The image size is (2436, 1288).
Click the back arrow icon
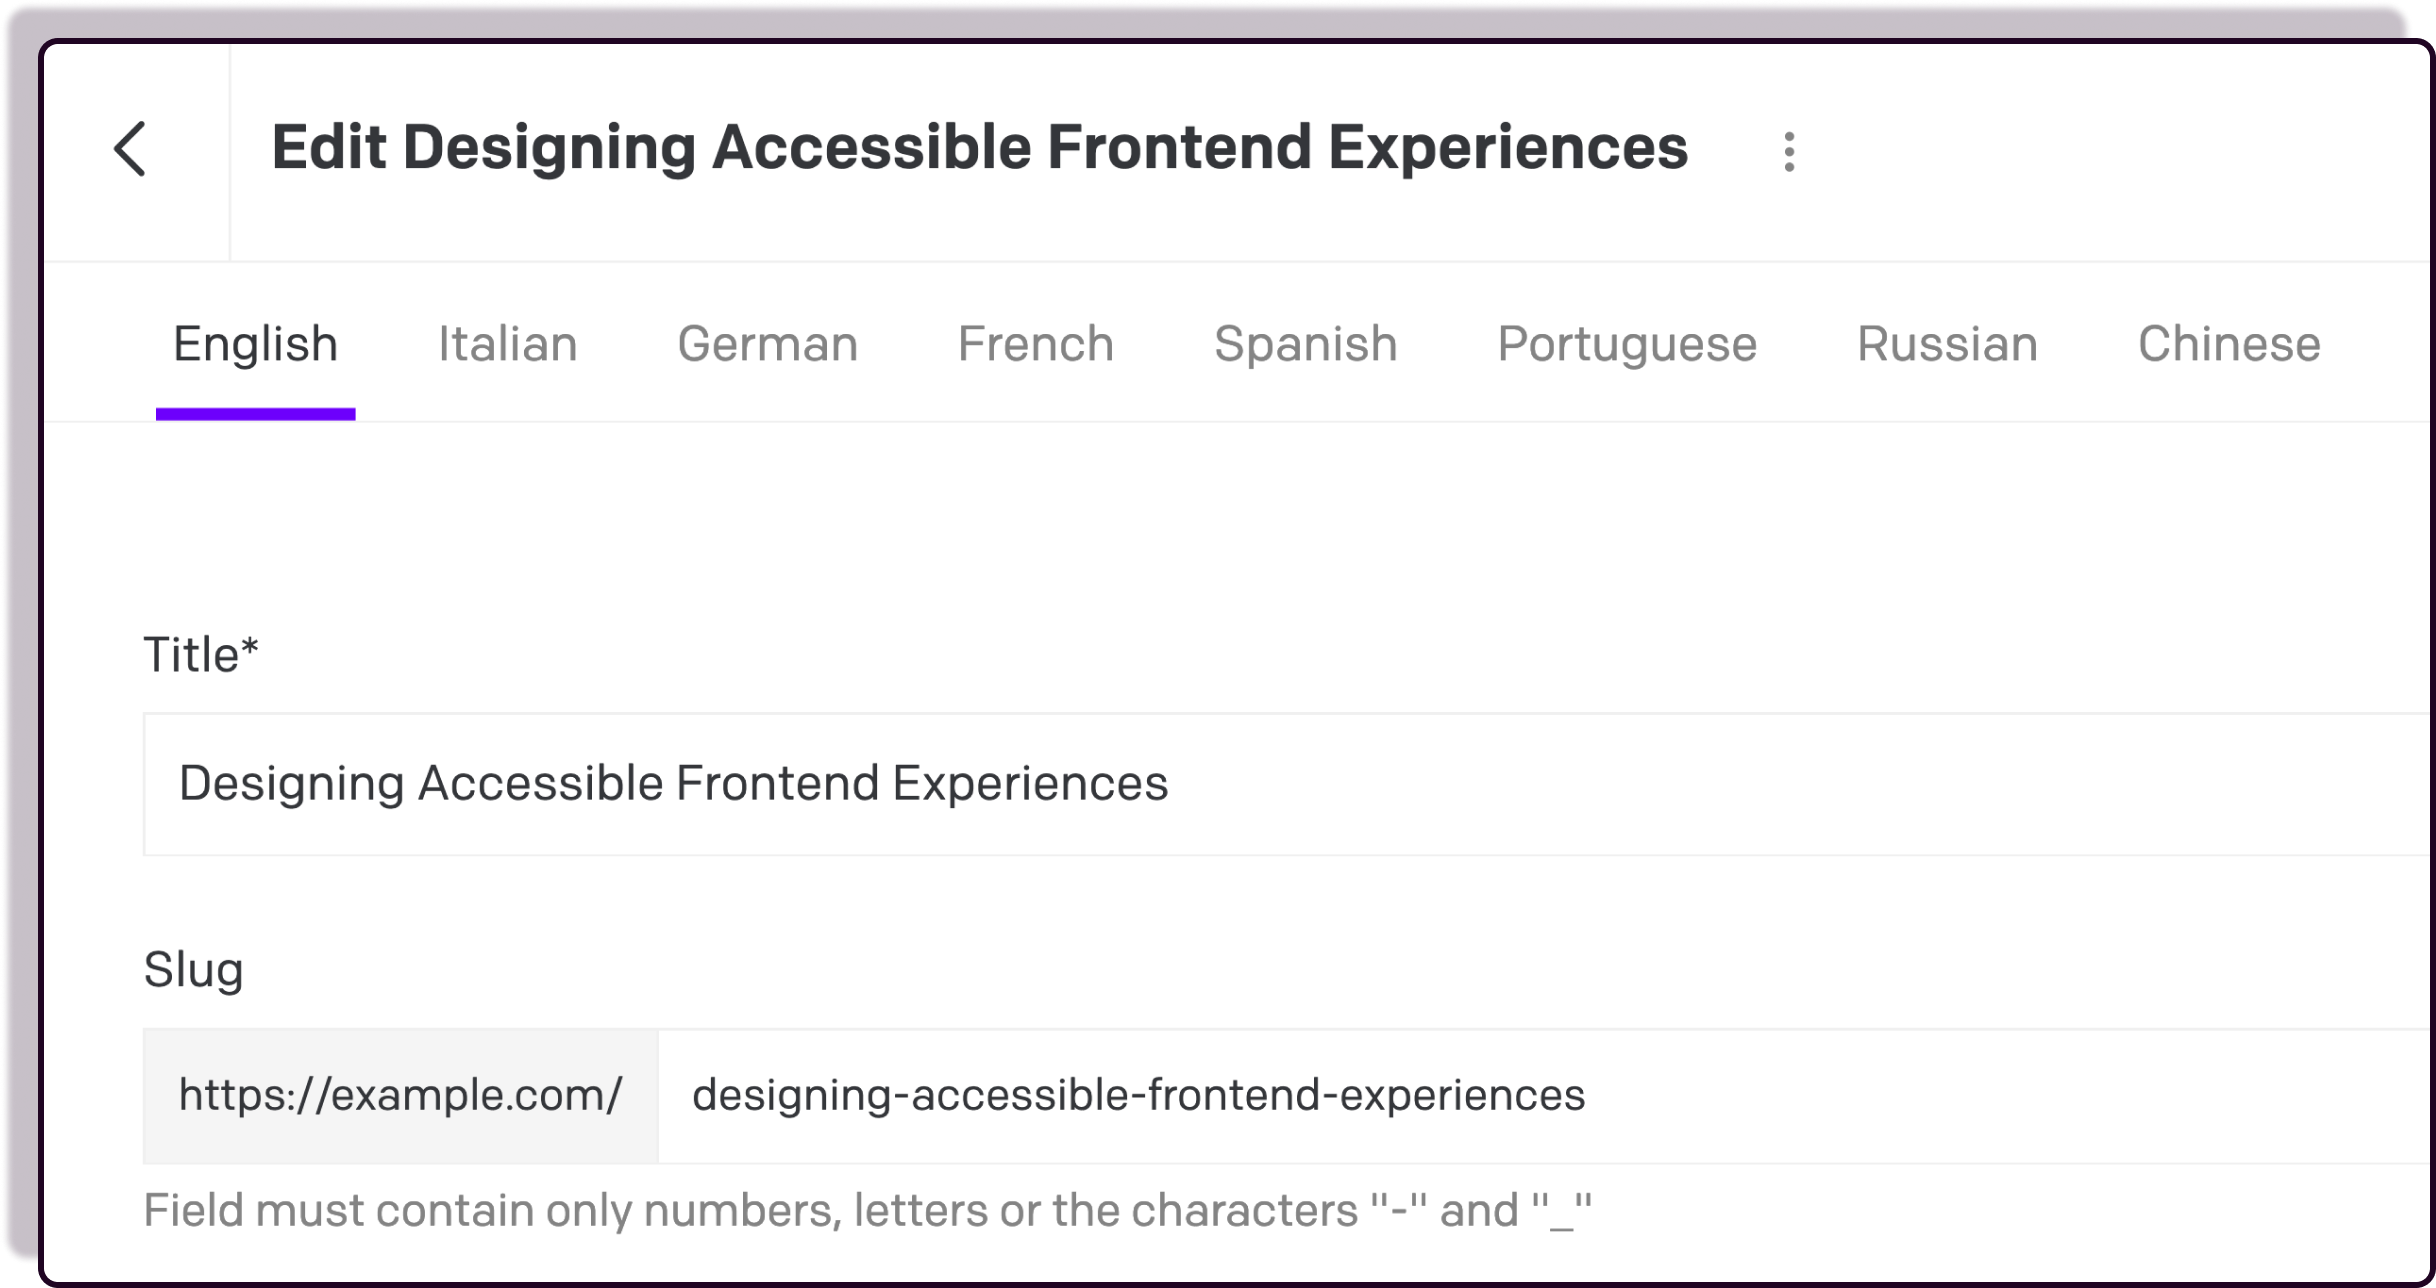tap(130, 150)
